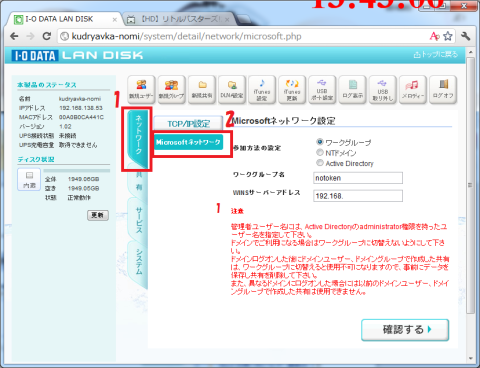
Task: Click the 確認する confirm button
Action: pyautogui.click(x=405, y=330)
